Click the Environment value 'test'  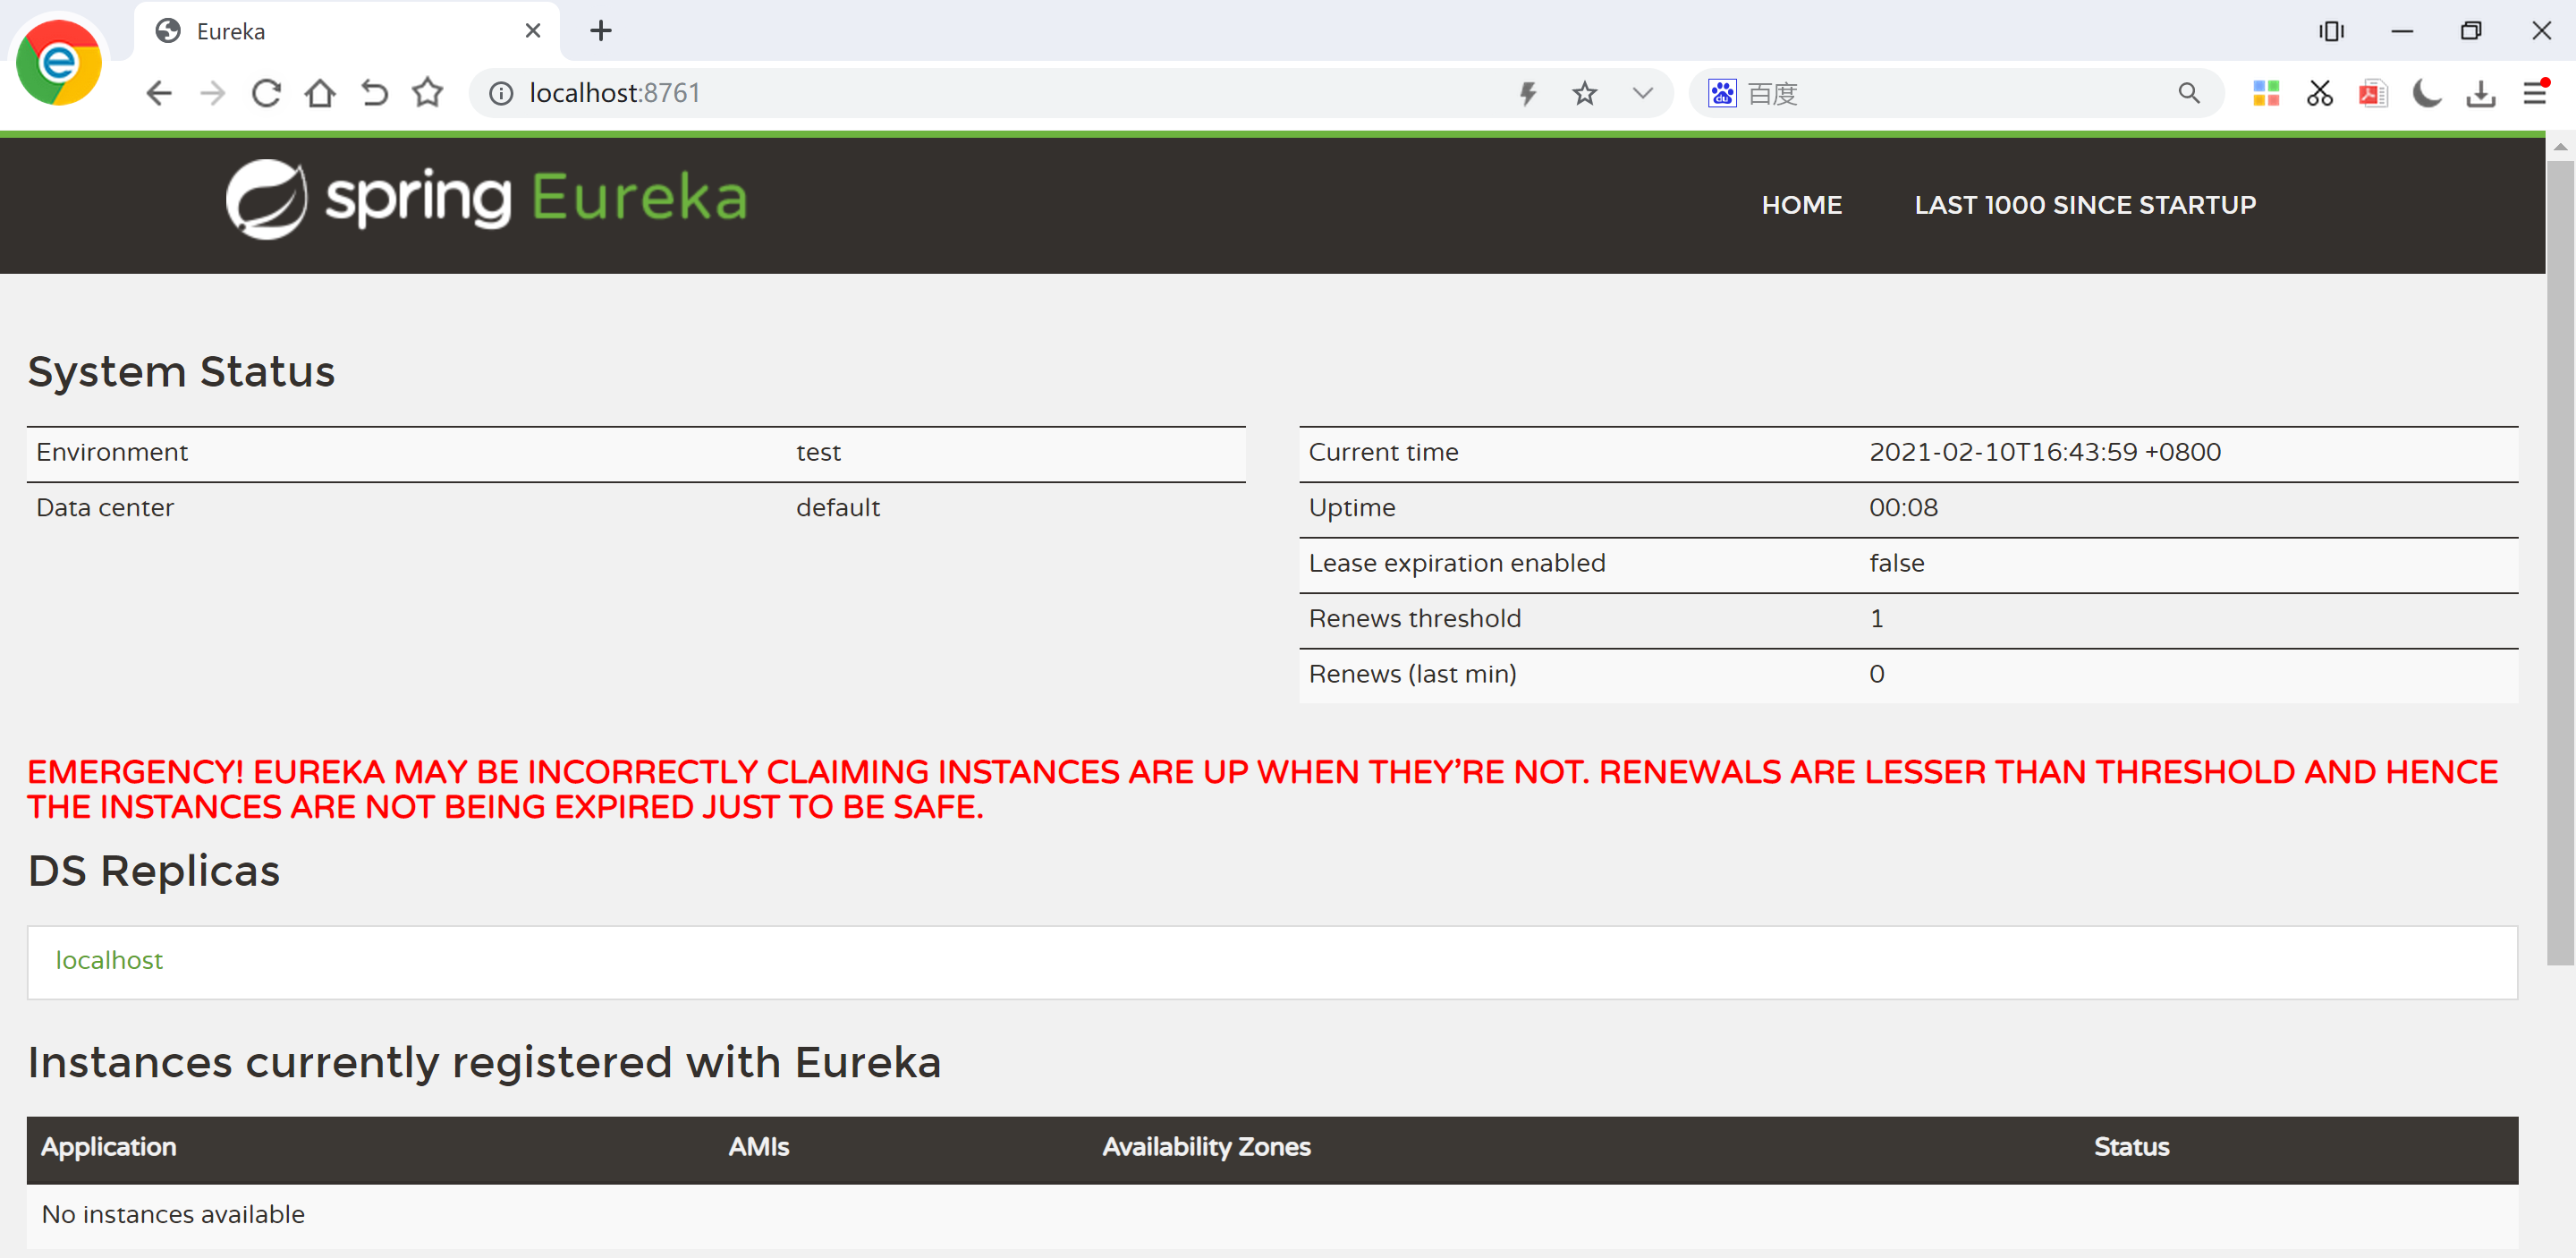point(818,453)
